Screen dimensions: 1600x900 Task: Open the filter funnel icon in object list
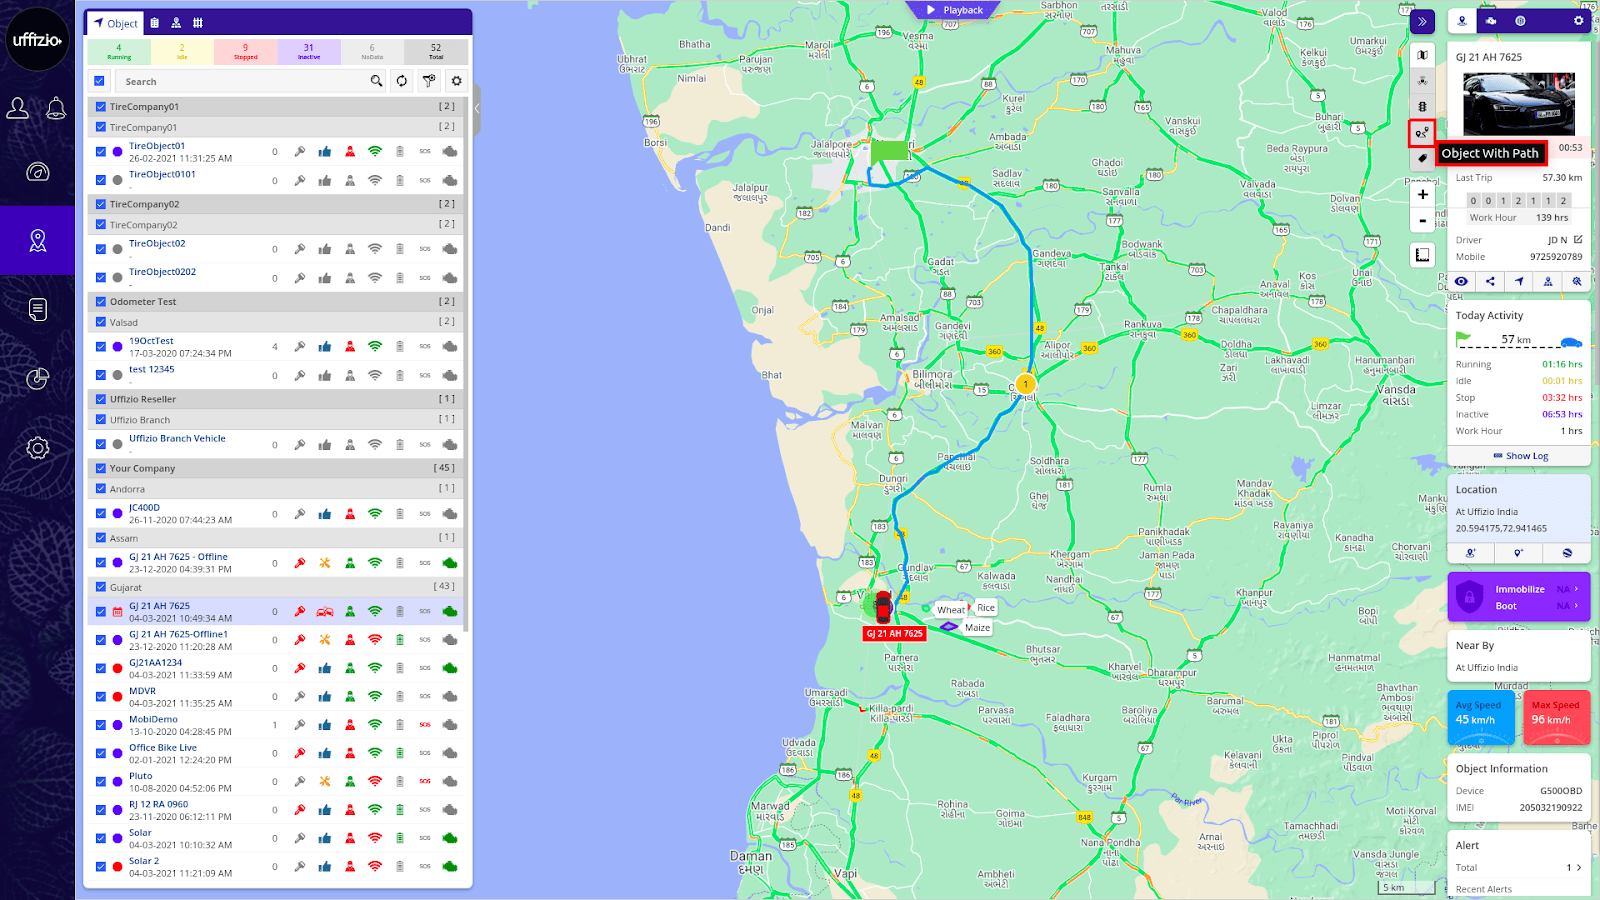[429, 81]
